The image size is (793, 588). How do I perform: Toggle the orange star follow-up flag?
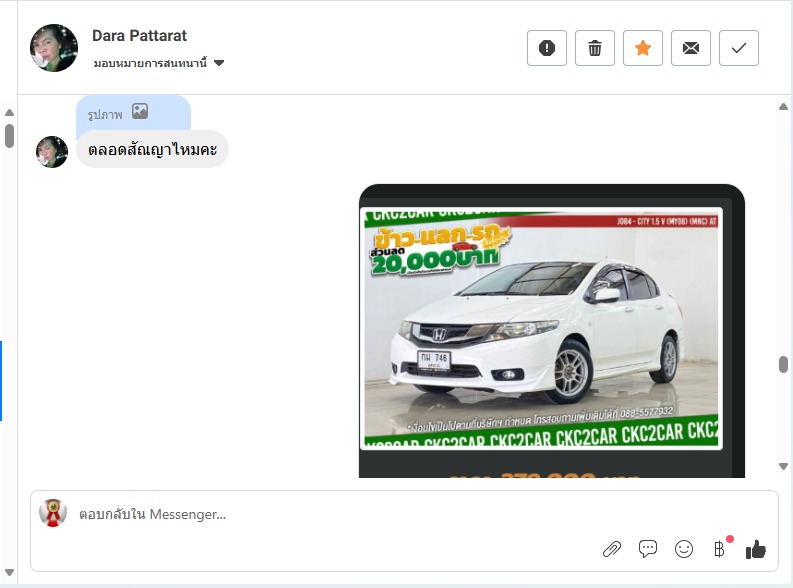click(x=643, y=48)
